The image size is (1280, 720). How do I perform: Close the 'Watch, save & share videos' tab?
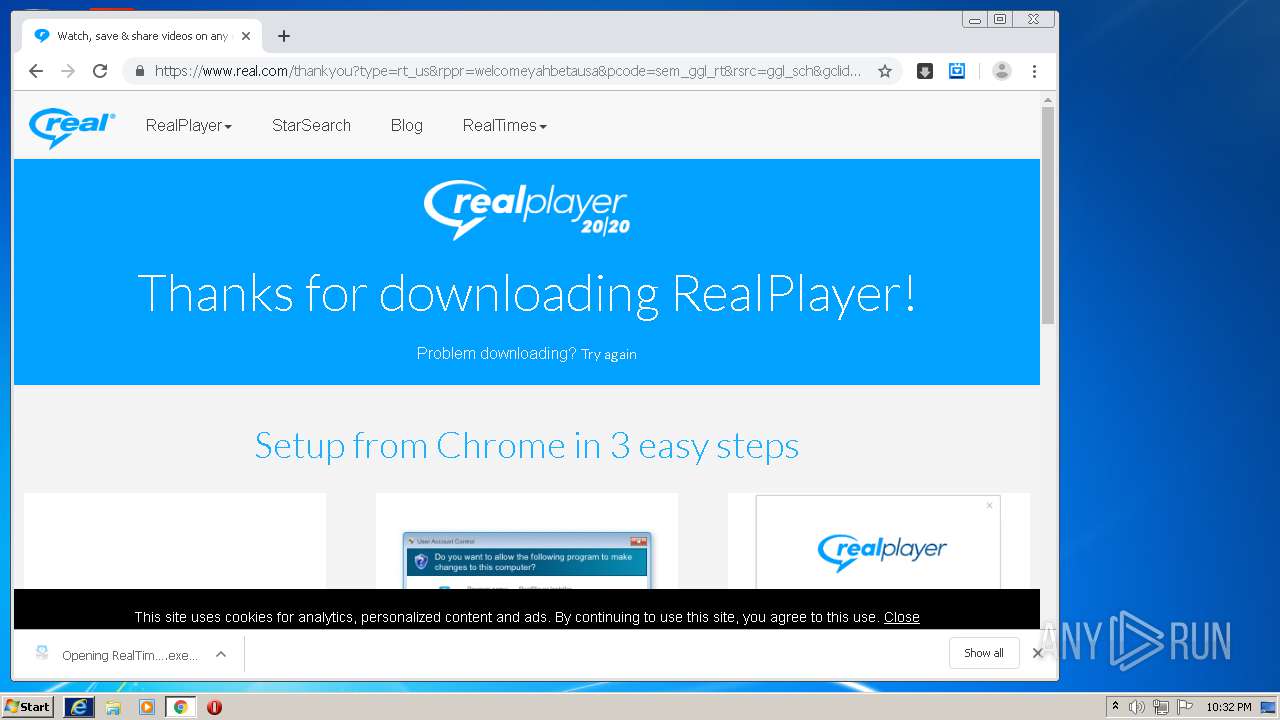246,36
